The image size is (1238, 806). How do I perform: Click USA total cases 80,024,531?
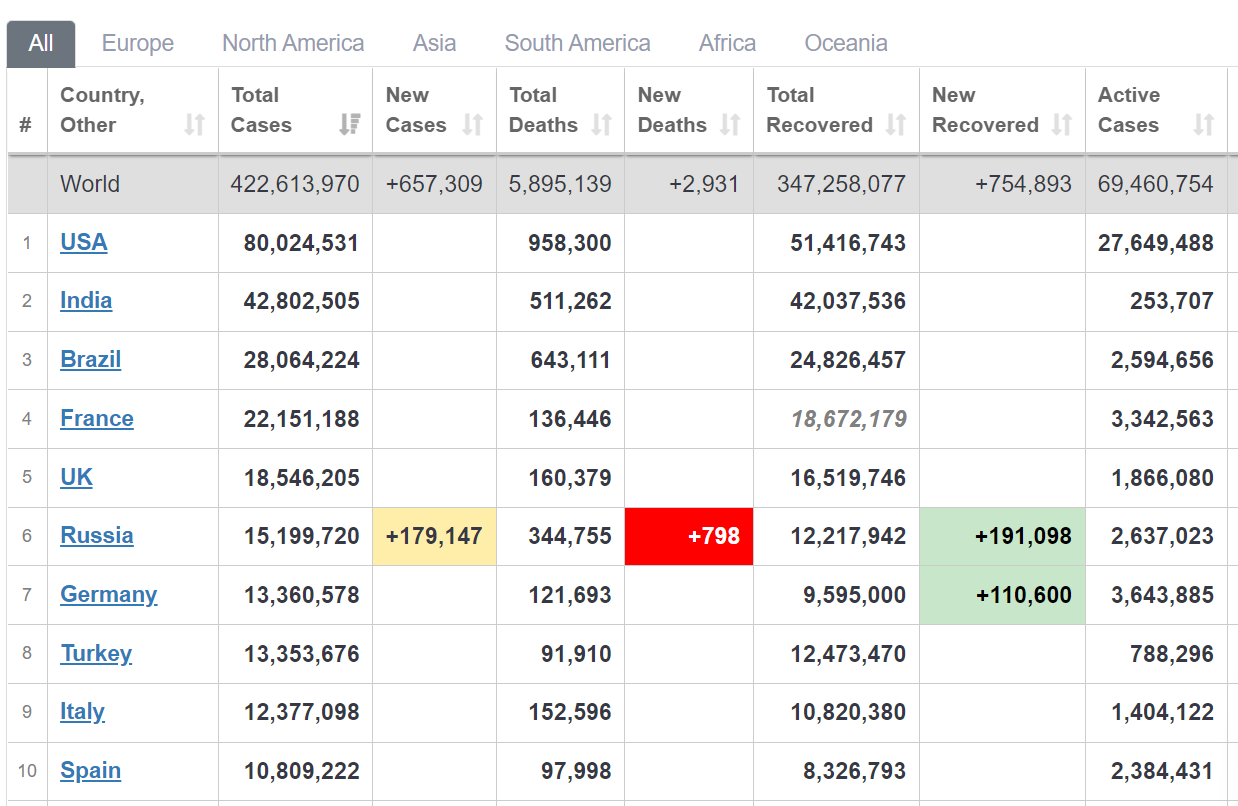(x=301, y=243)
